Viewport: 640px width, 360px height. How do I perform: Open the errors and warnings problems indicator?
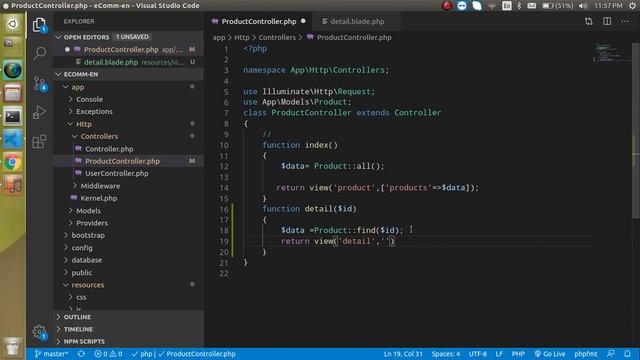[108, 354]
